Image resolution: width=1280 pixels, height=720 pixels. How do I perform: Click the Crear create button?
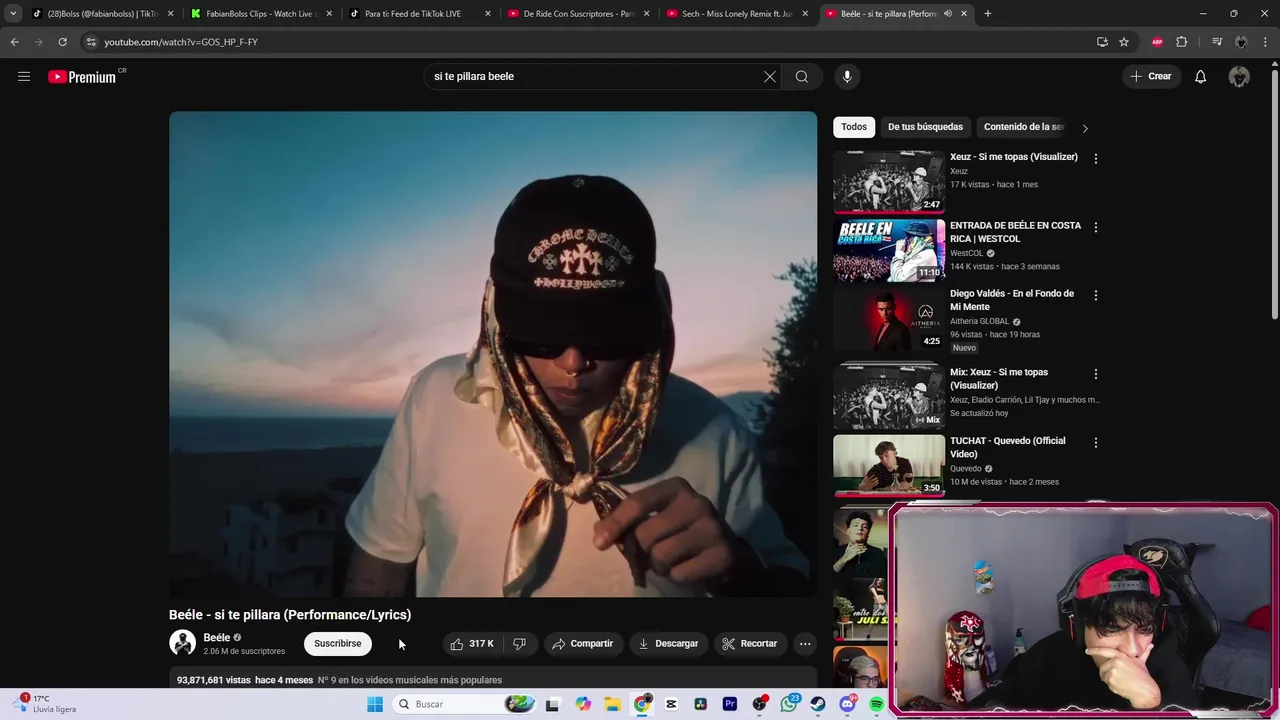(x=1150, y=76)
